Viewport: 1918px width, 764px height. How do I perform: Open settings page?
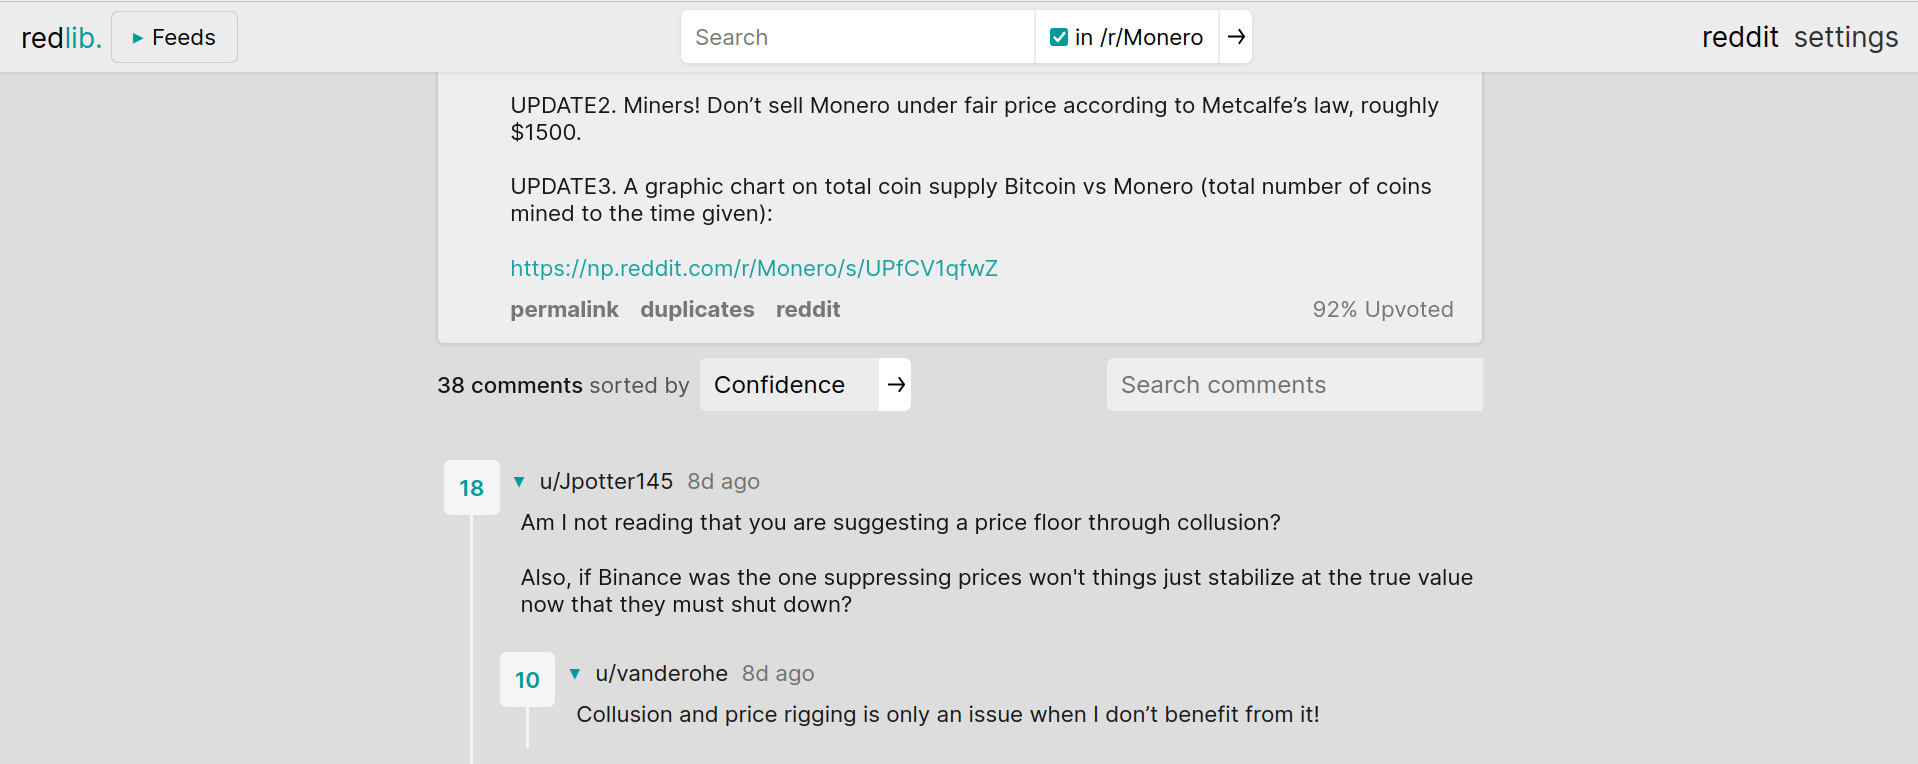click(1845, 38)
